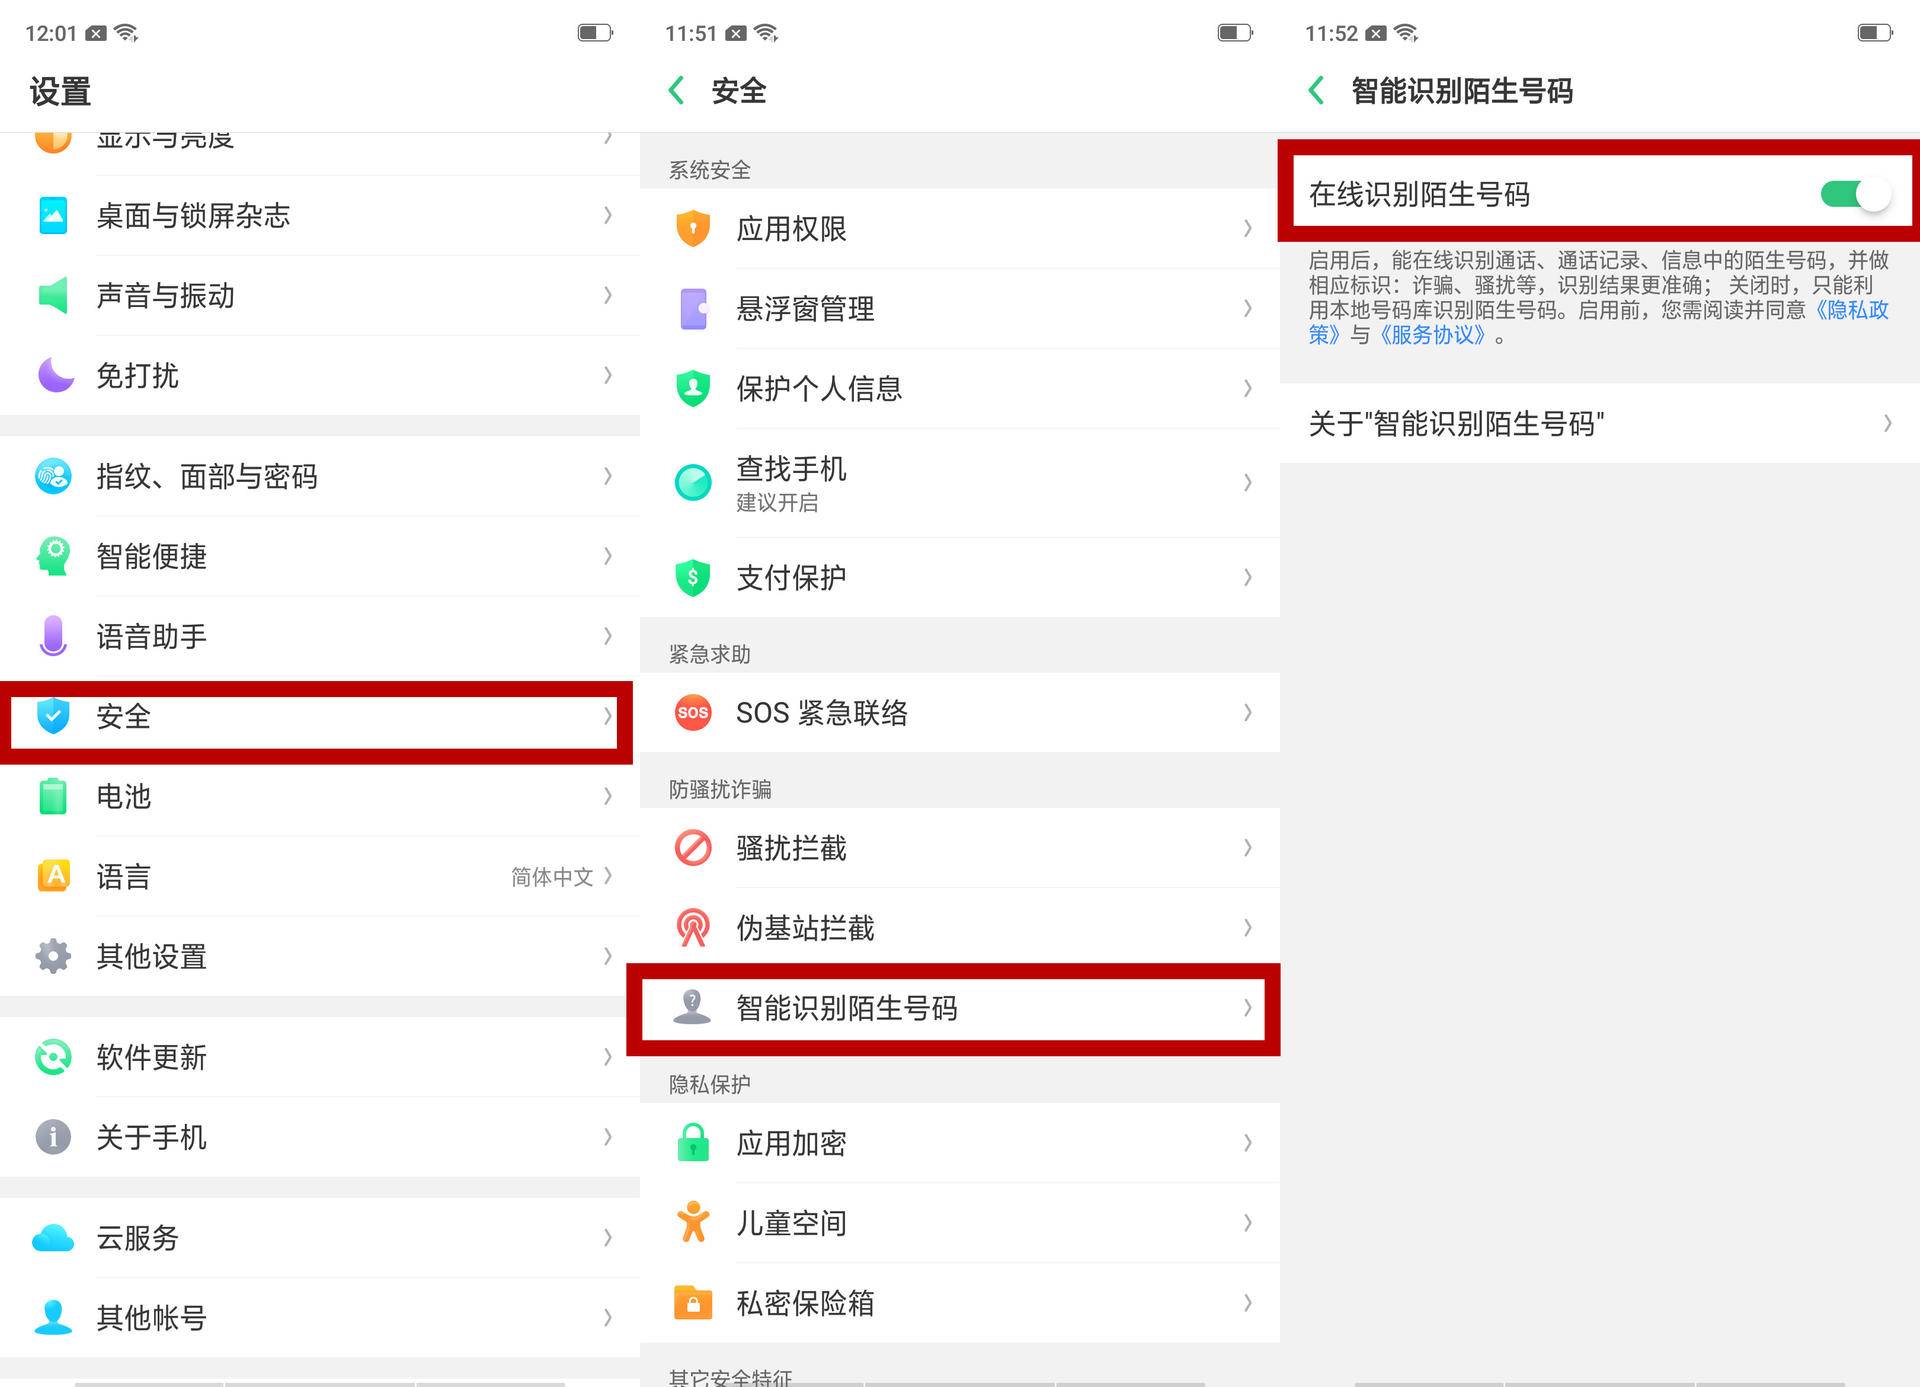Tap the back arrow on 智能识别陌生号码 page
The image size is (1920, 1387).
point(1317,90)
